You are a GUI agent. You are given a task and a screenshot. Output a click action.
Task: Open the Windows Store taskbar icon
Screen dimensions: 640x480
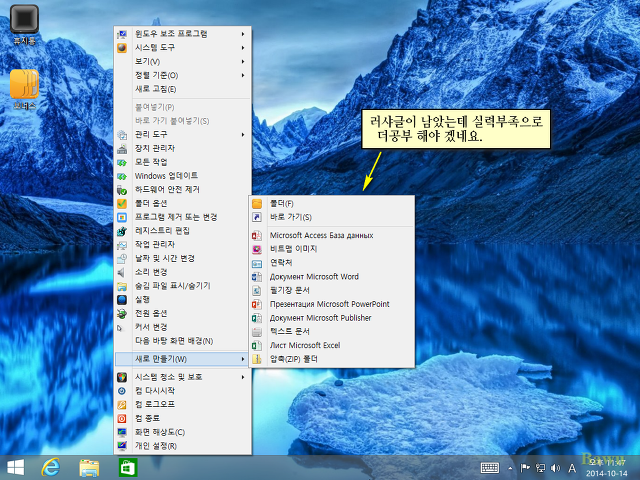[128, 468]
